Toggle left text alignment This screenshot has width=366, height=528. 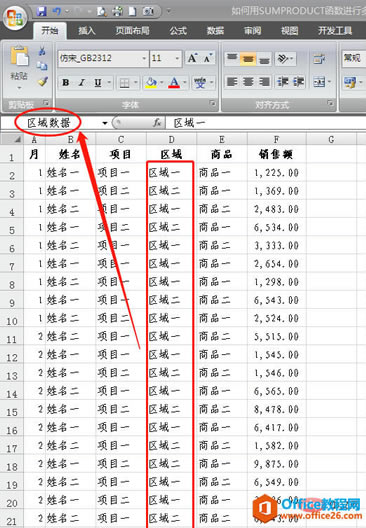(232, 82)
